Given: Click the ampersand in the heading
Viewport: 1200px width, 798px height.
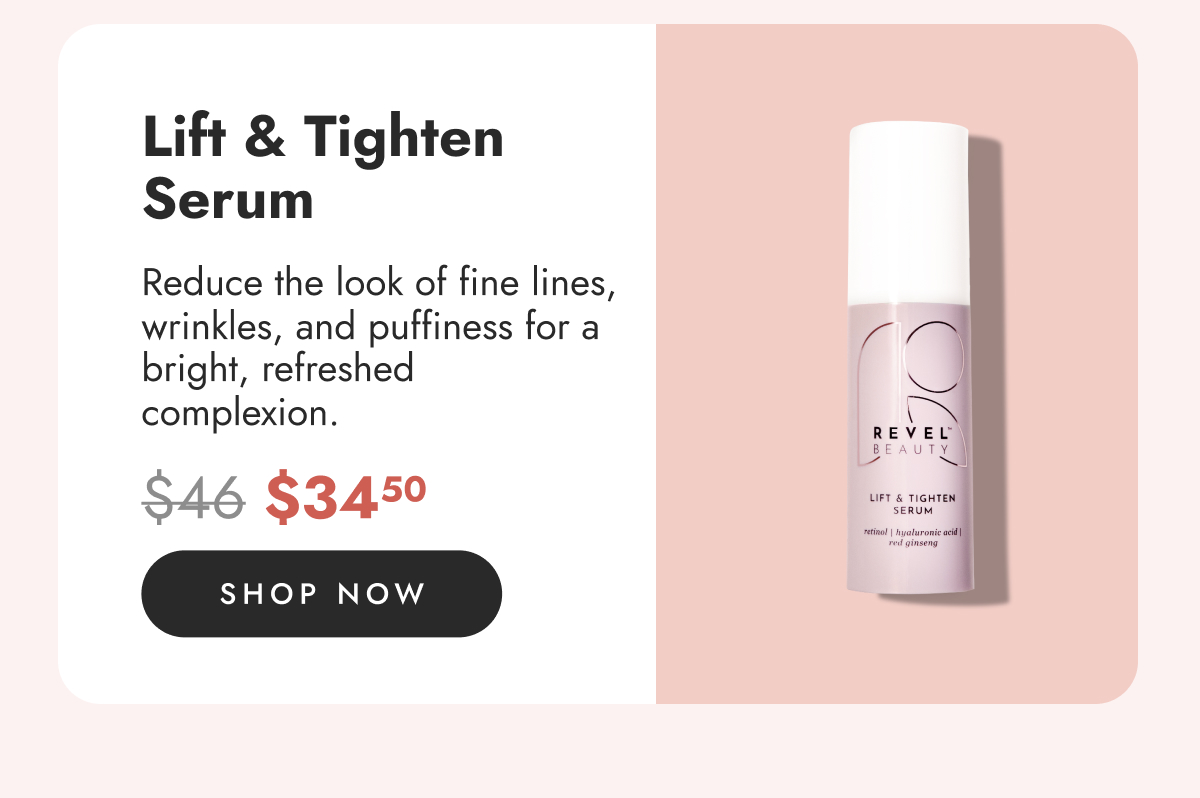Looking at the screenshot, I should [263, 139].
